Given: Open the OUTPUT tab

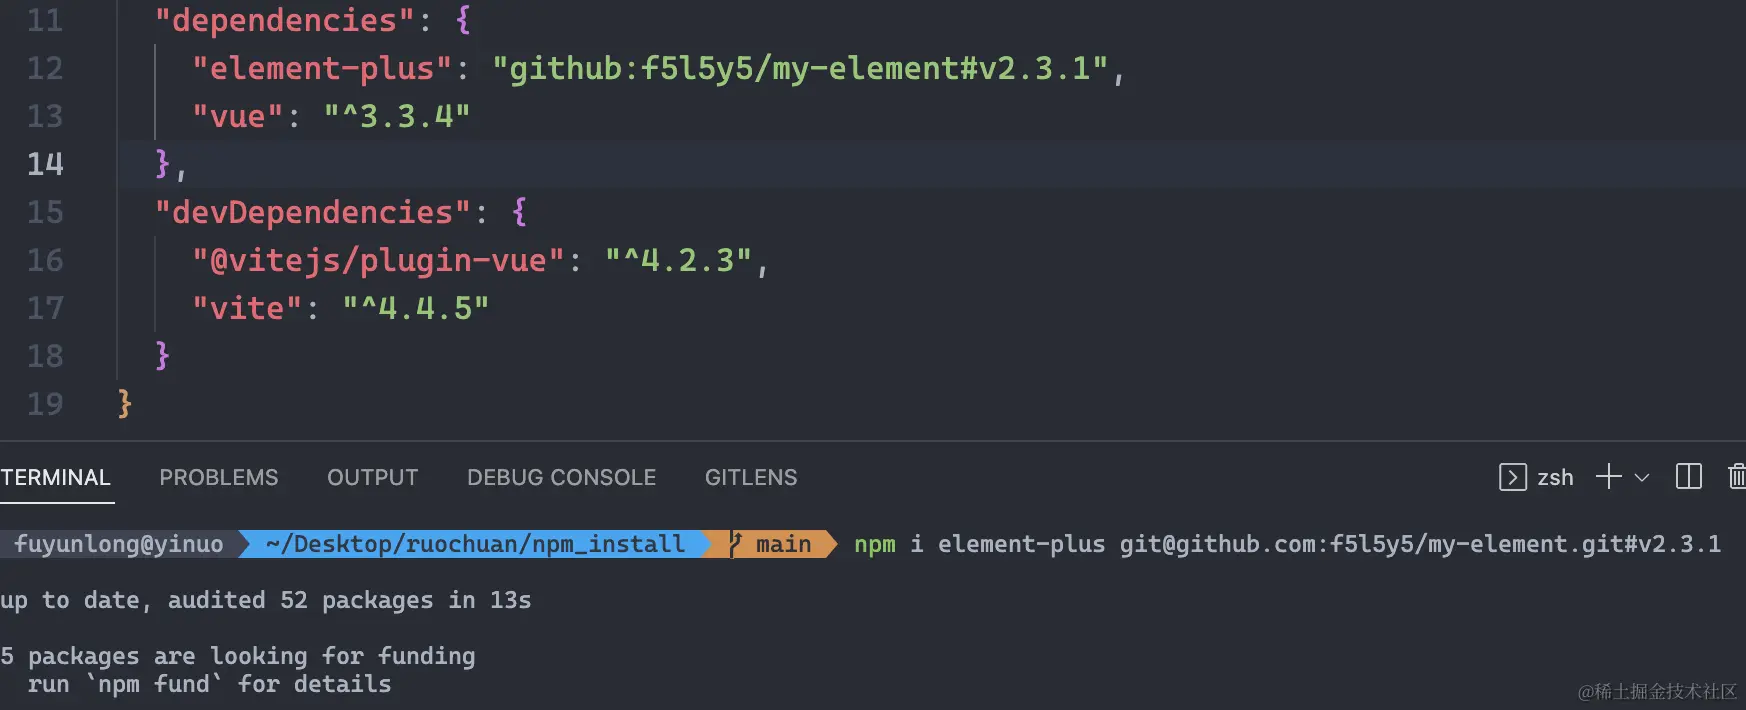Looking at the screenshot, I should click(372, 478).
